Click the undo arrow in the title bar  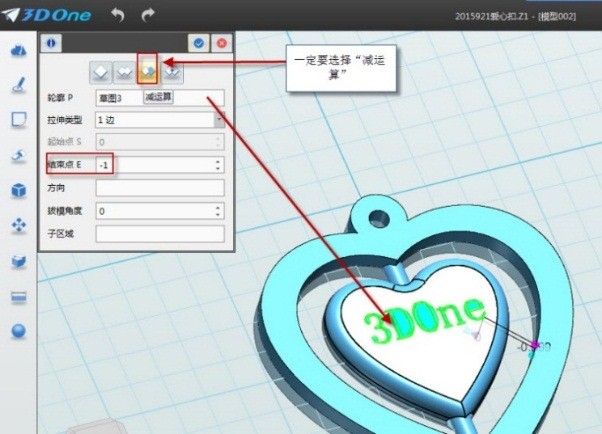point(117,16)
